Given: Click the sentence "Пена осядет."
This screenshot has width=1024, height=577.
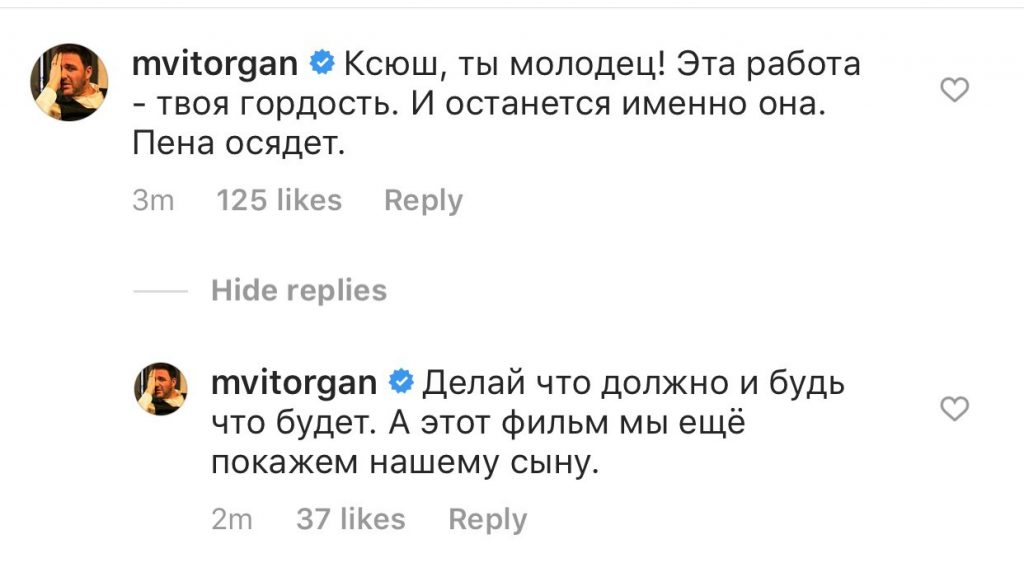Looking at the screenshot, I should (238, 144).
